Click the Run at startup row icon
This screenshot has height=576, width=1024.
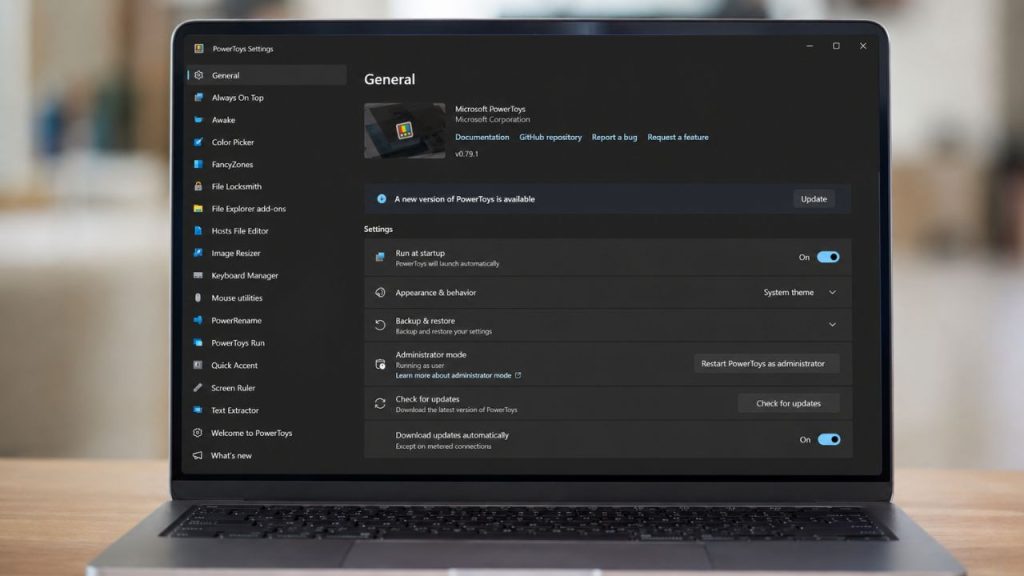pyautogui.click(x=380, y=257)
